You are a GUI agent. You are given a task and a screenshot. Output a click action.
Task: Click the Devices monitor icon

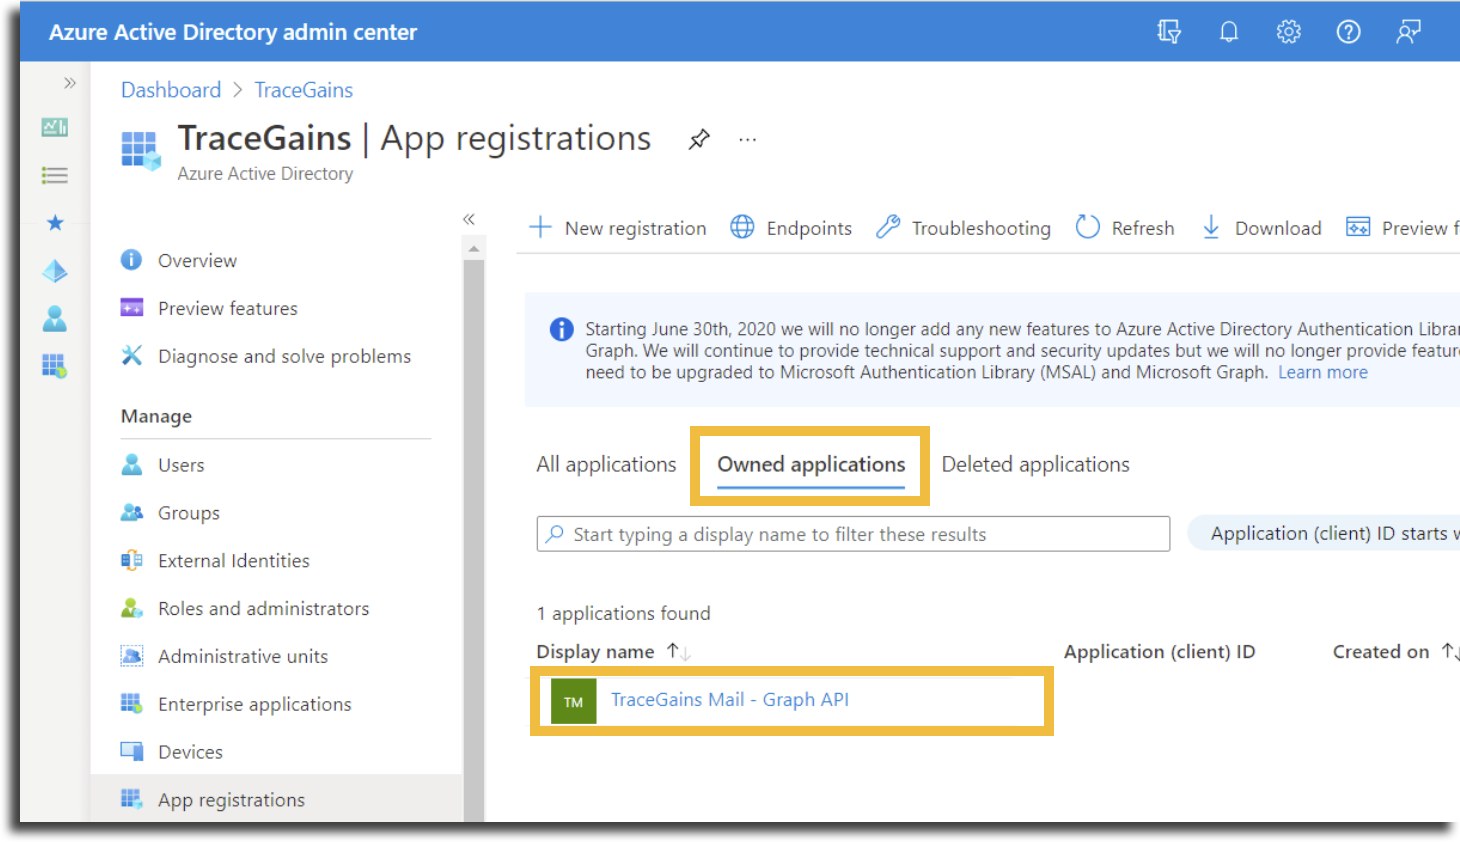tap(131, 751)
